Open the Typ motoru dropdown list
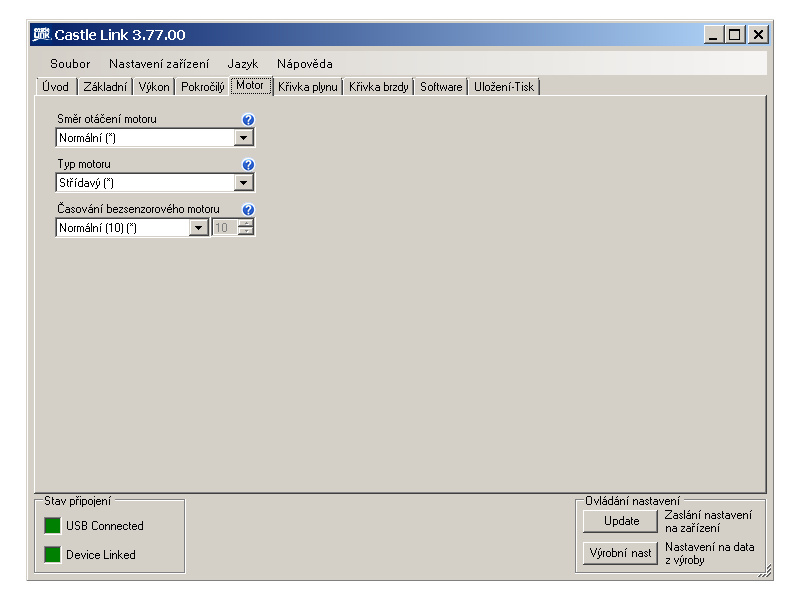The height and width of the screenshot is (600, 800). pos(244,183)
